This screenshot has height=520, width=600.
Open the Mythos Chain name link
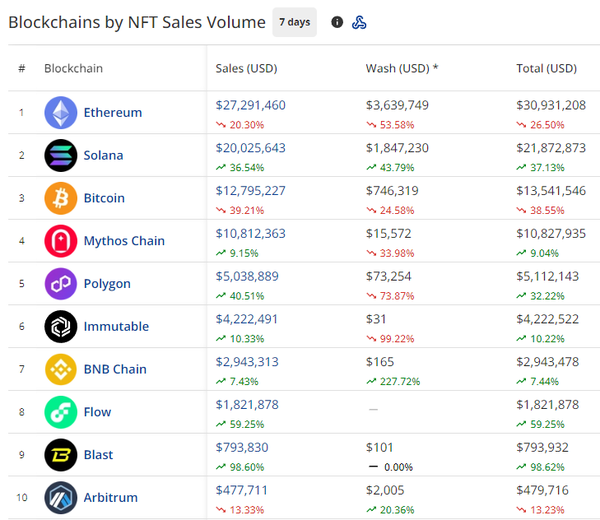click(124, 241)
